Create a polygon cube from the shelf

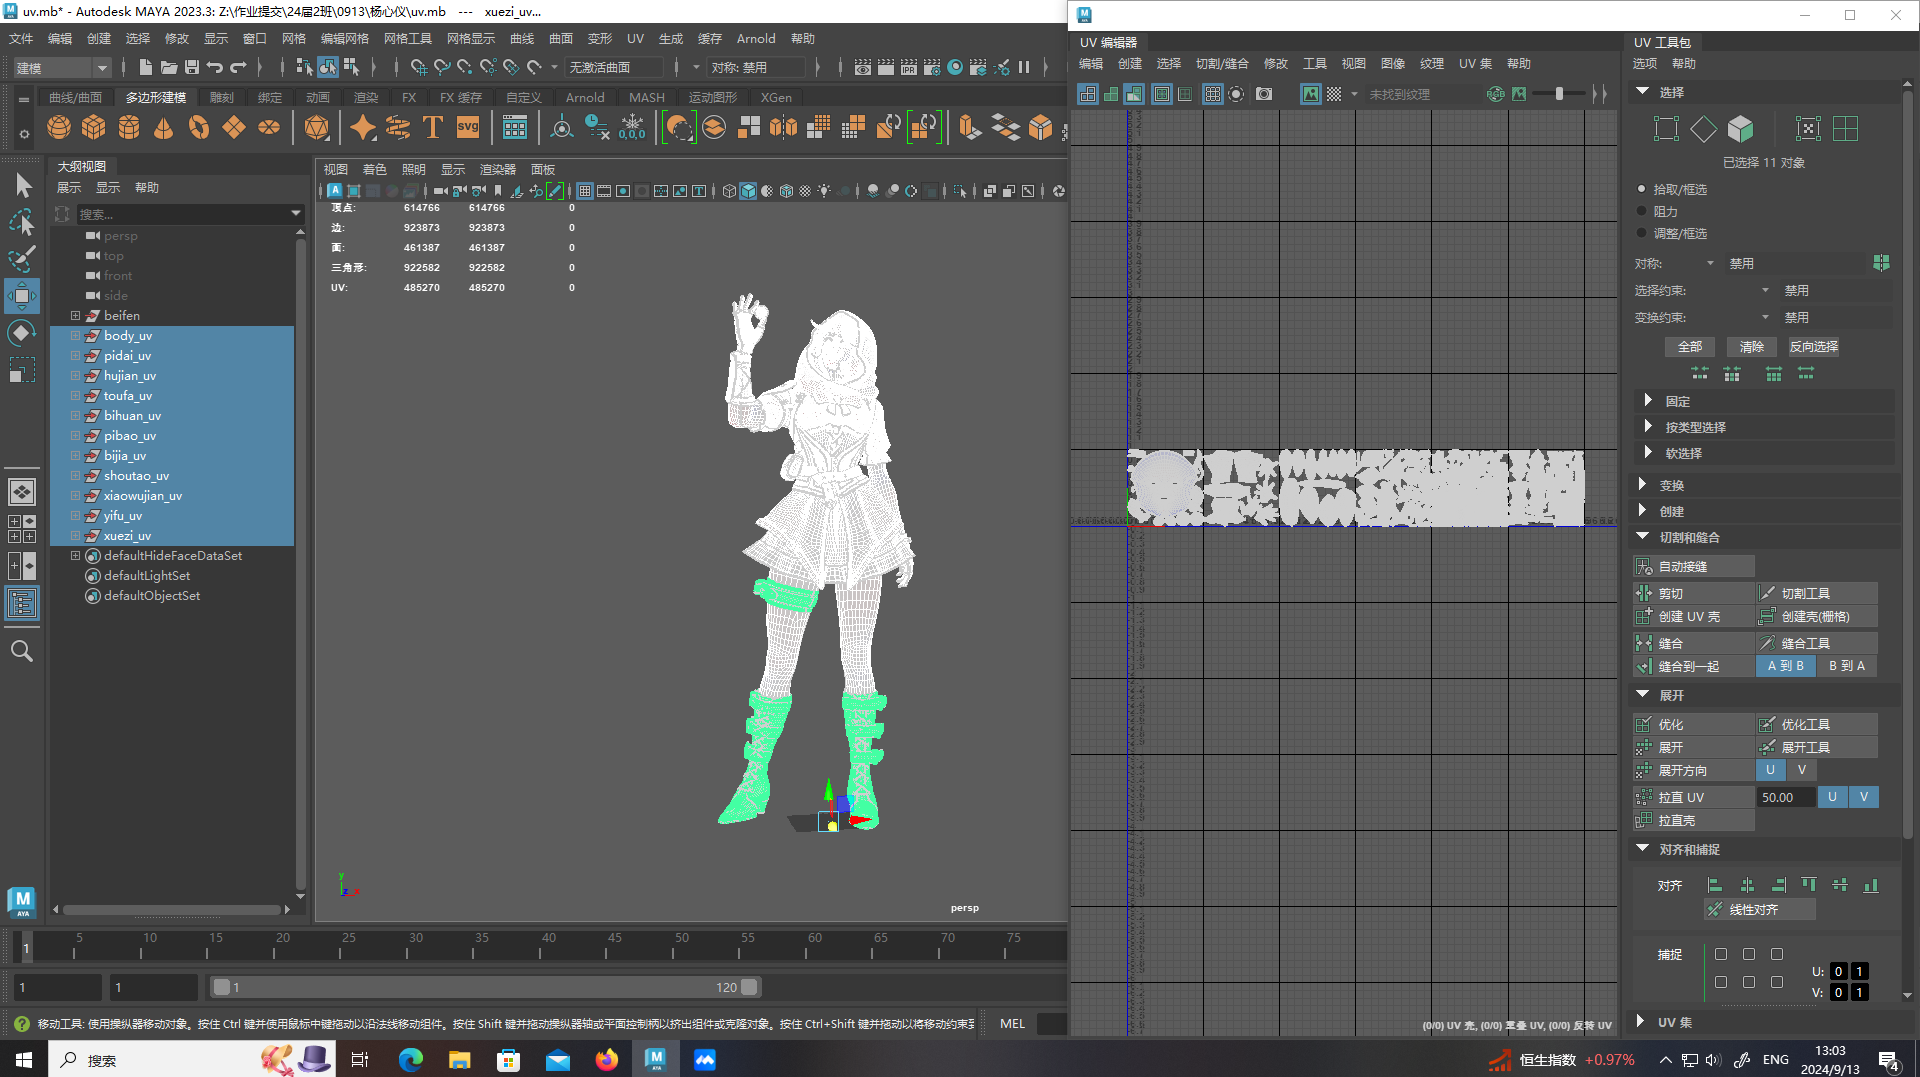pyautogui.click(x=94, y=127)
